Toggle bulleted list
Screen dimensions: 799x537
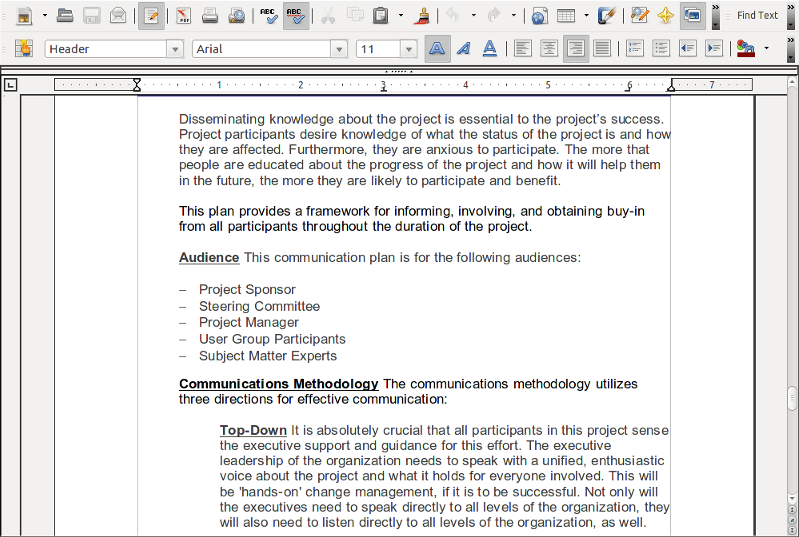(661, 49)
